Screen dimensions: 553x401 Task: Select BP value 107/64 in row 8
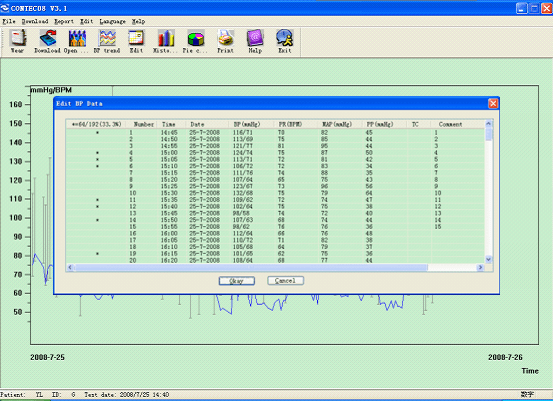(x=243, y=180)
